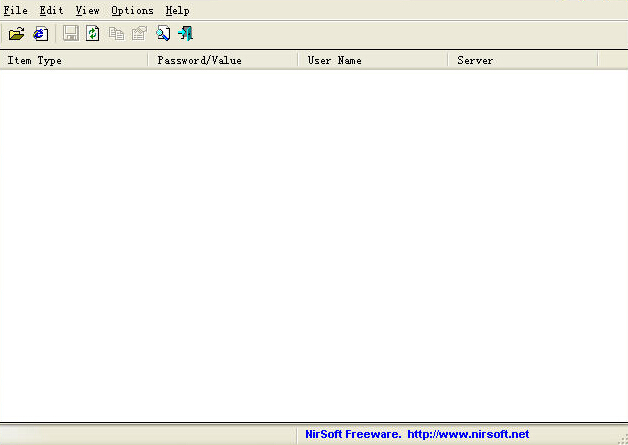Click the magnifying glass find icon

[x=163, y=33]
